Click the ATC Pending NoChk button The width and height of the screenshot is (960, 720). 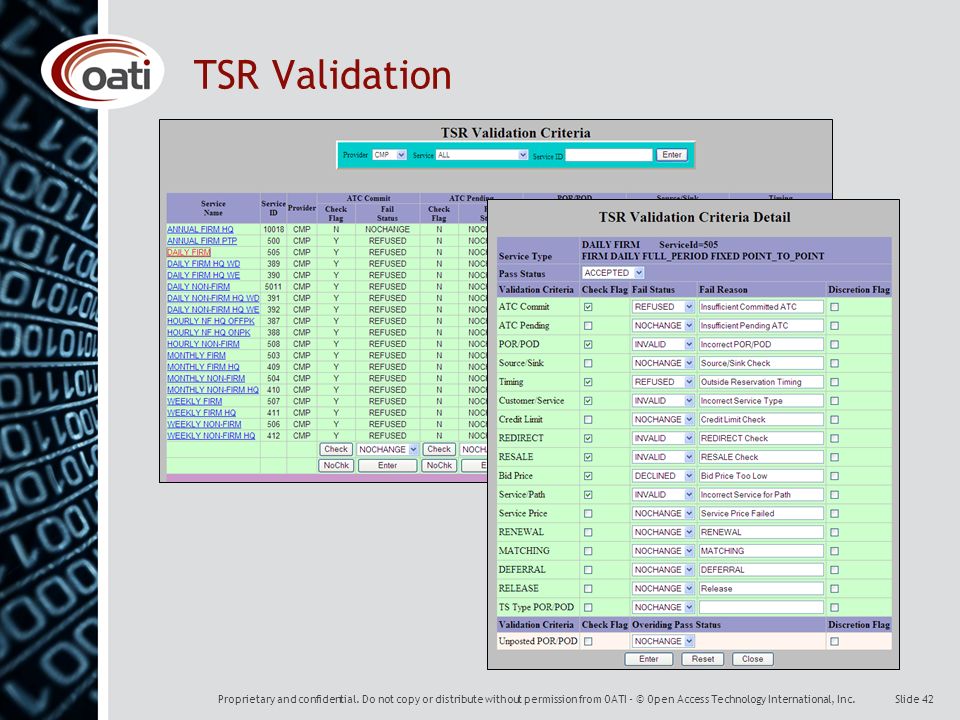pos(439,465)
